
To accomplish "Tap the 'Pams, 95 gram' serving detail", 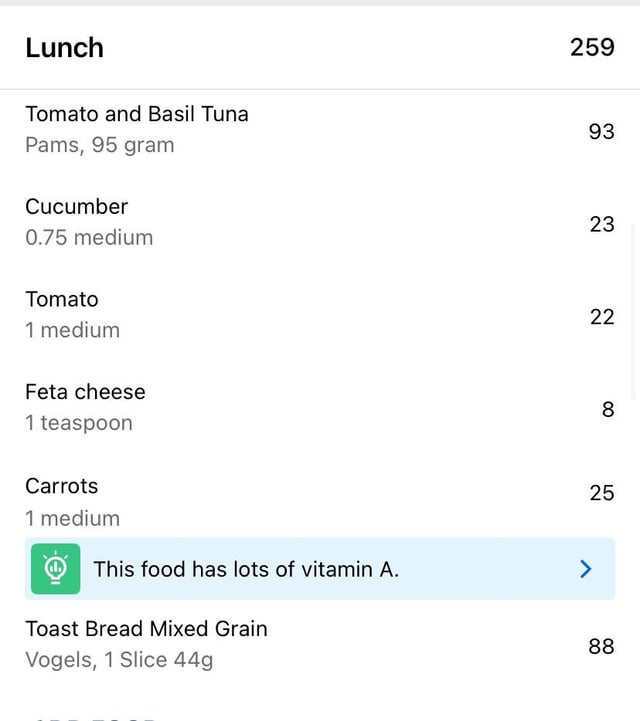I will coord(100,145).
